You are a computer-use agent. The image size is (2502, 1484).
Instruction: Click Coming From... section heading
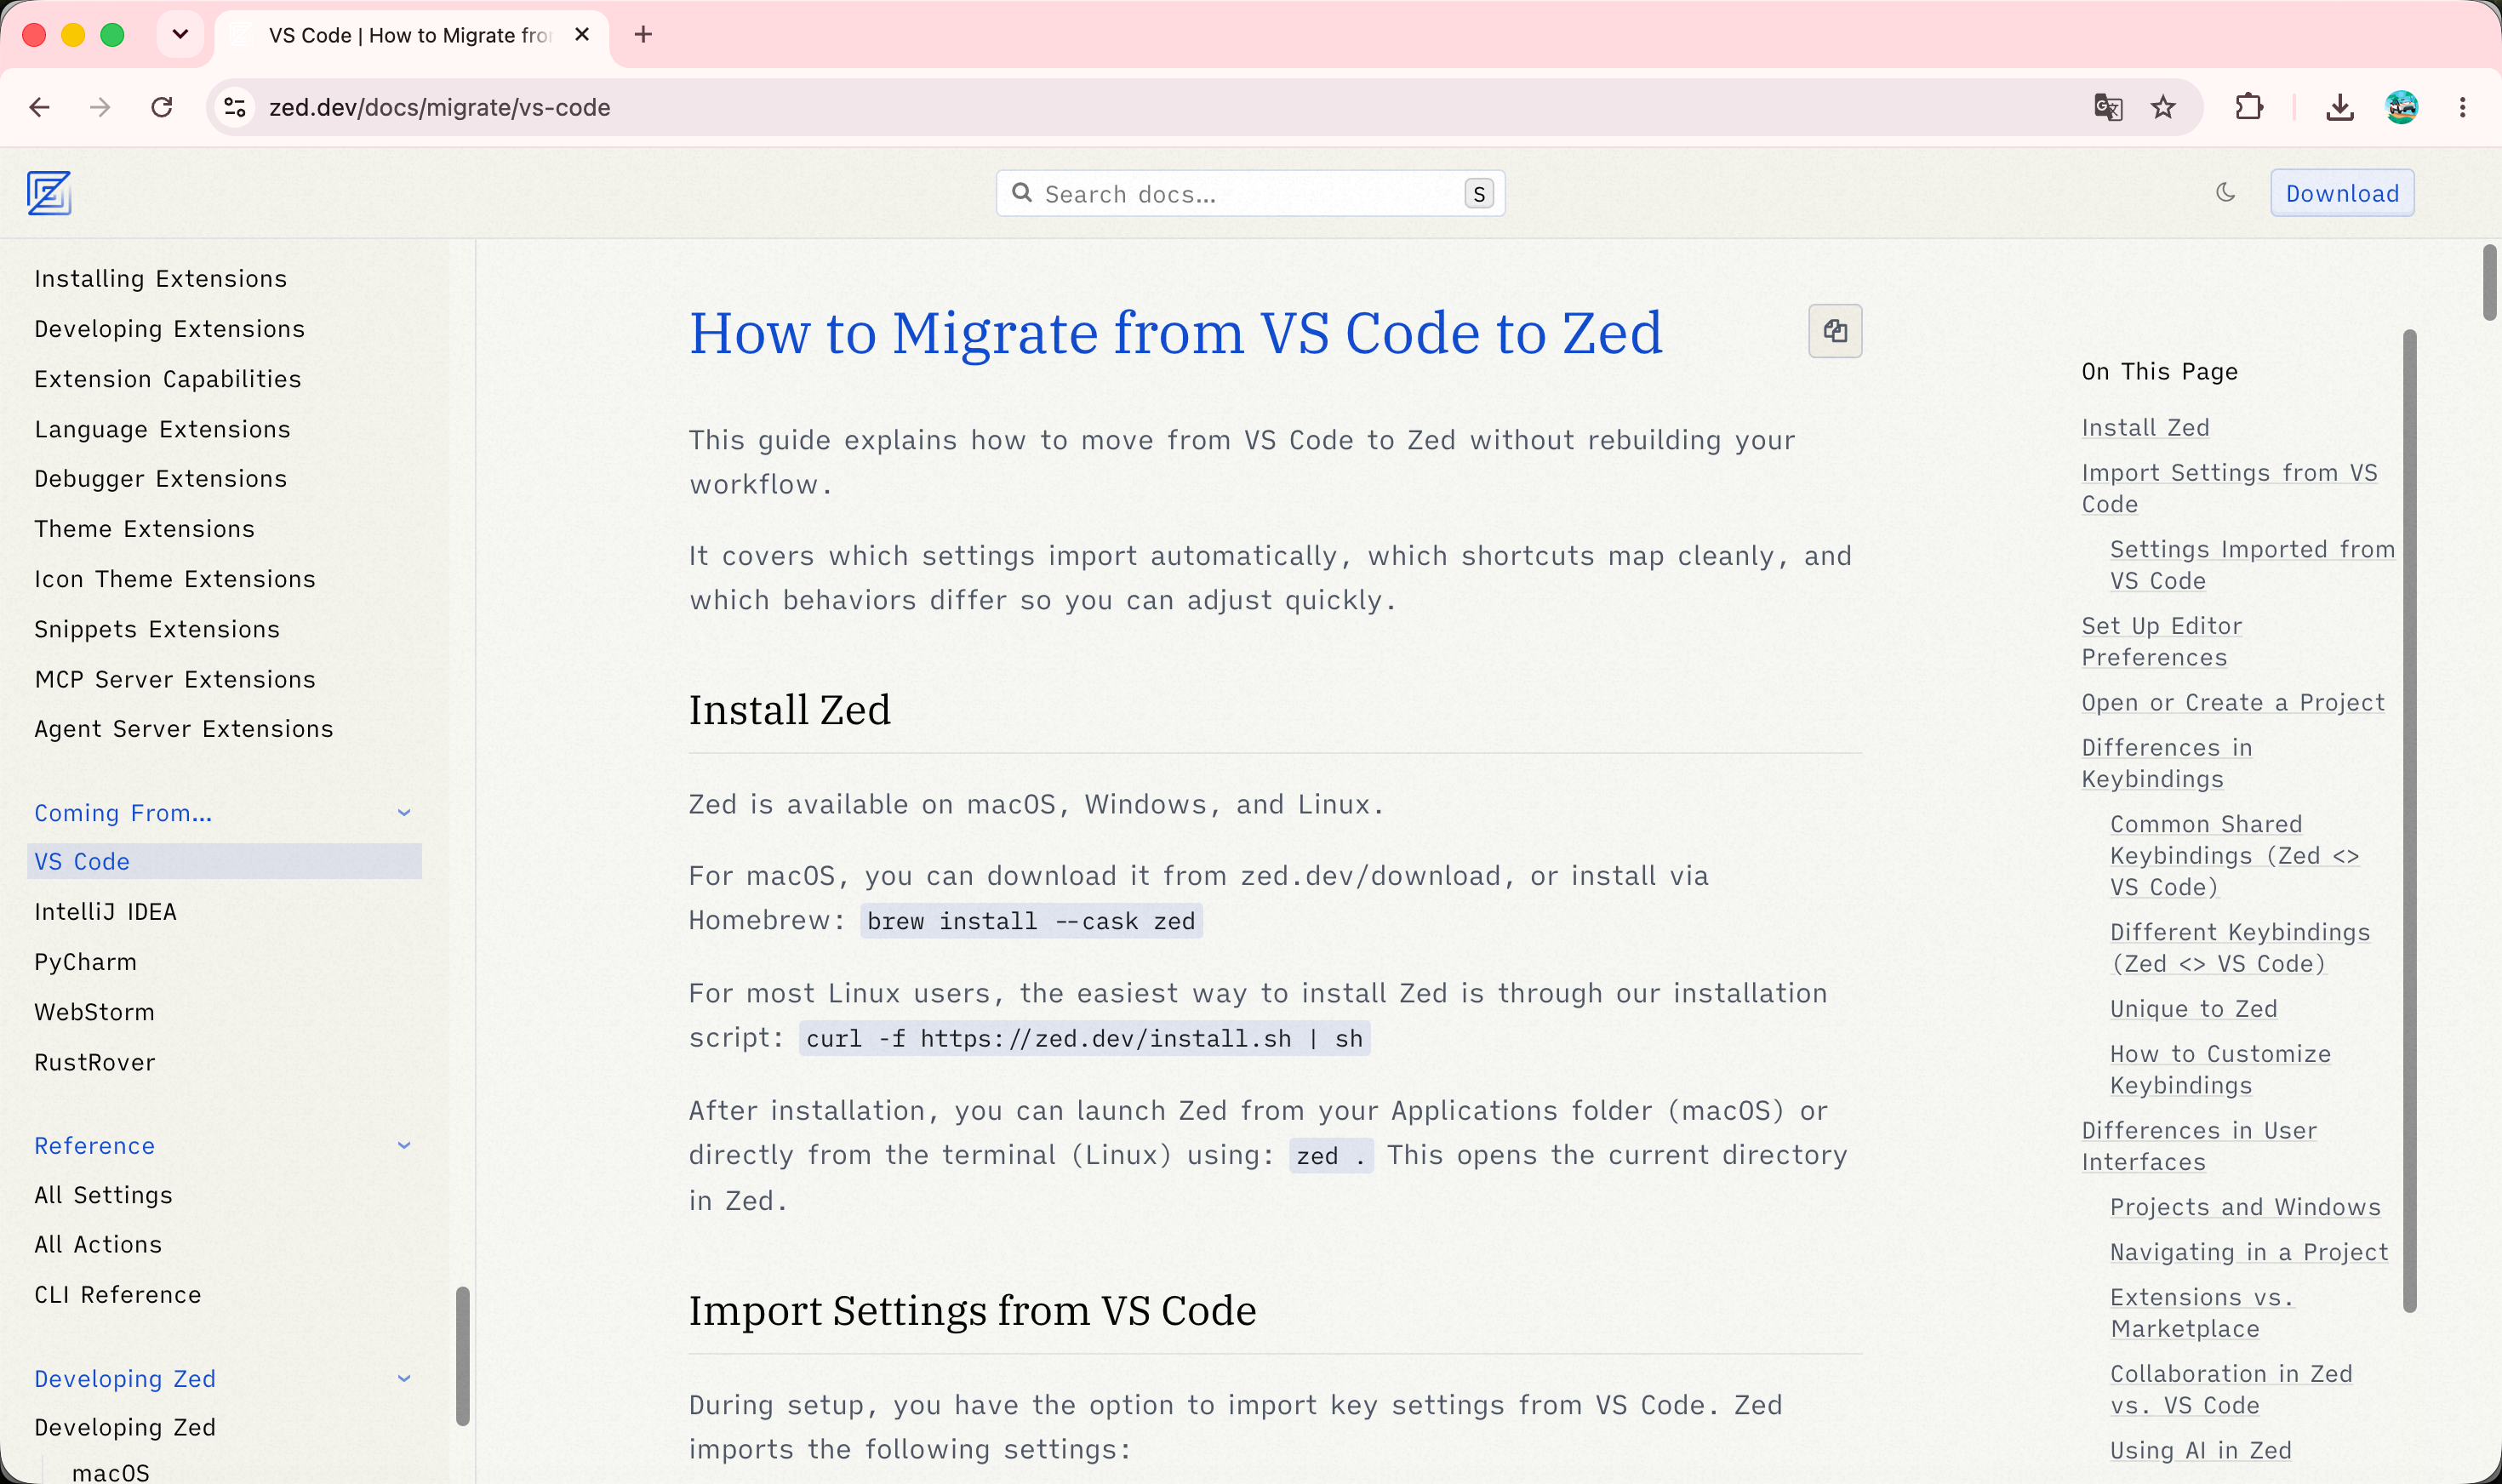click(123, 813)
